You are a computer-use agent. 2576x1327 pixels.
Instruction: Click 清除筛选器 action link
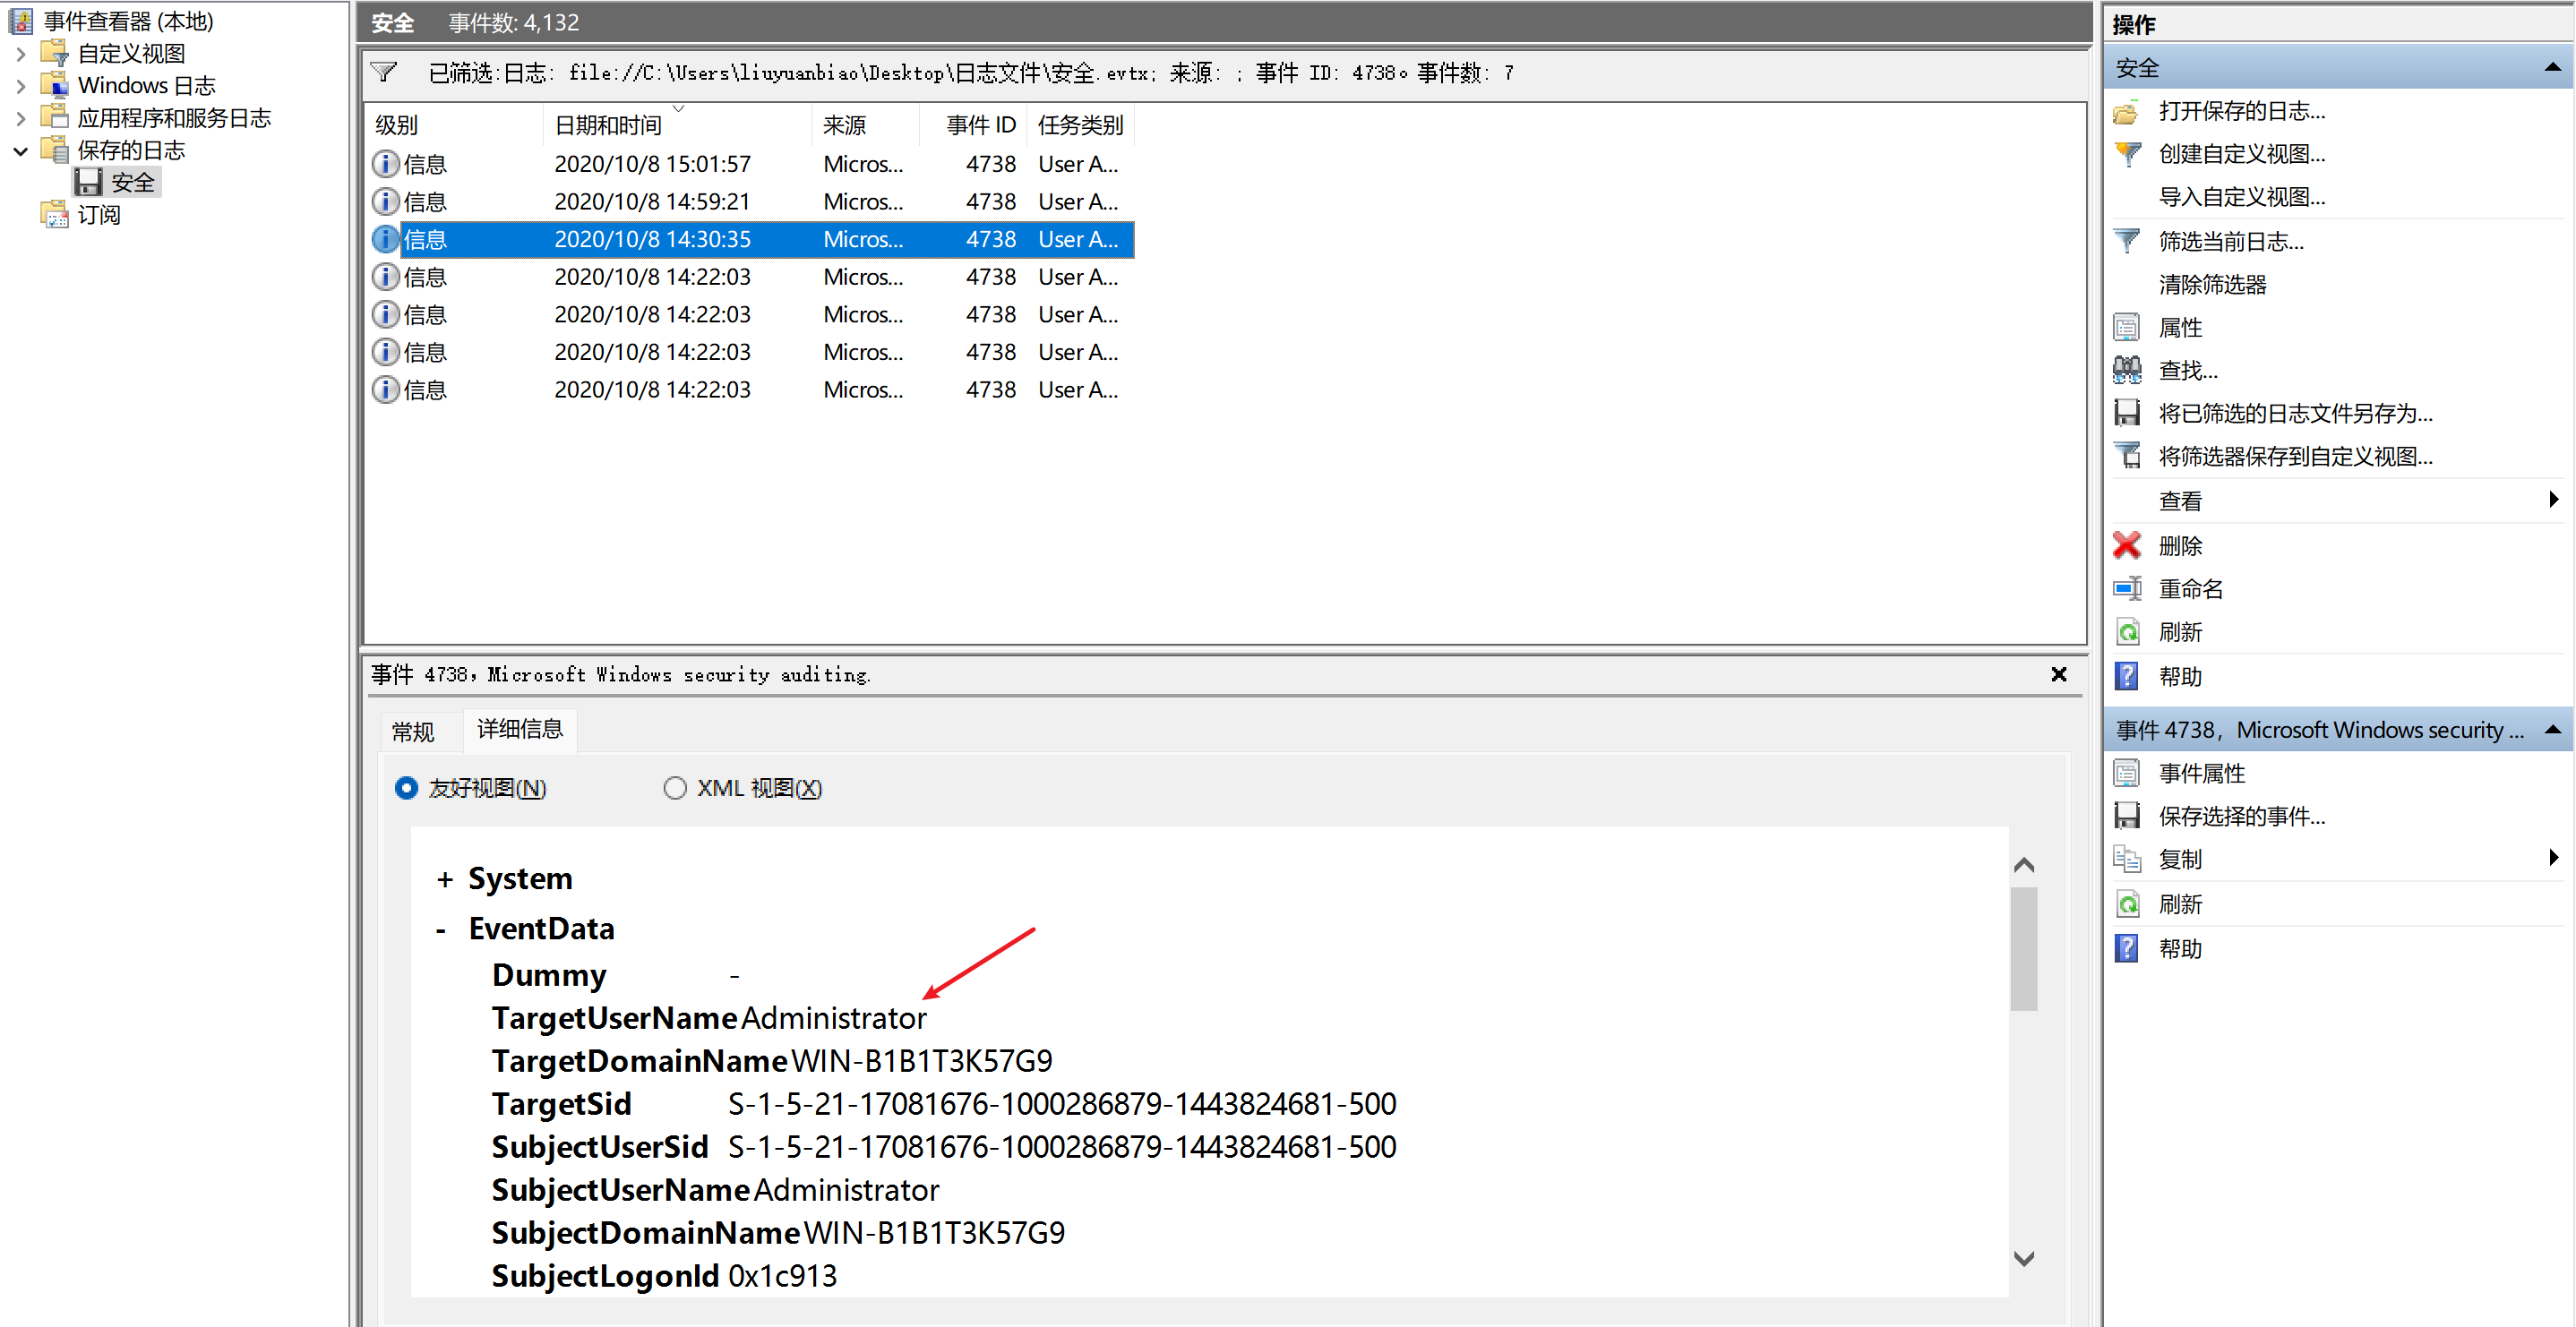click(2212, 285)
